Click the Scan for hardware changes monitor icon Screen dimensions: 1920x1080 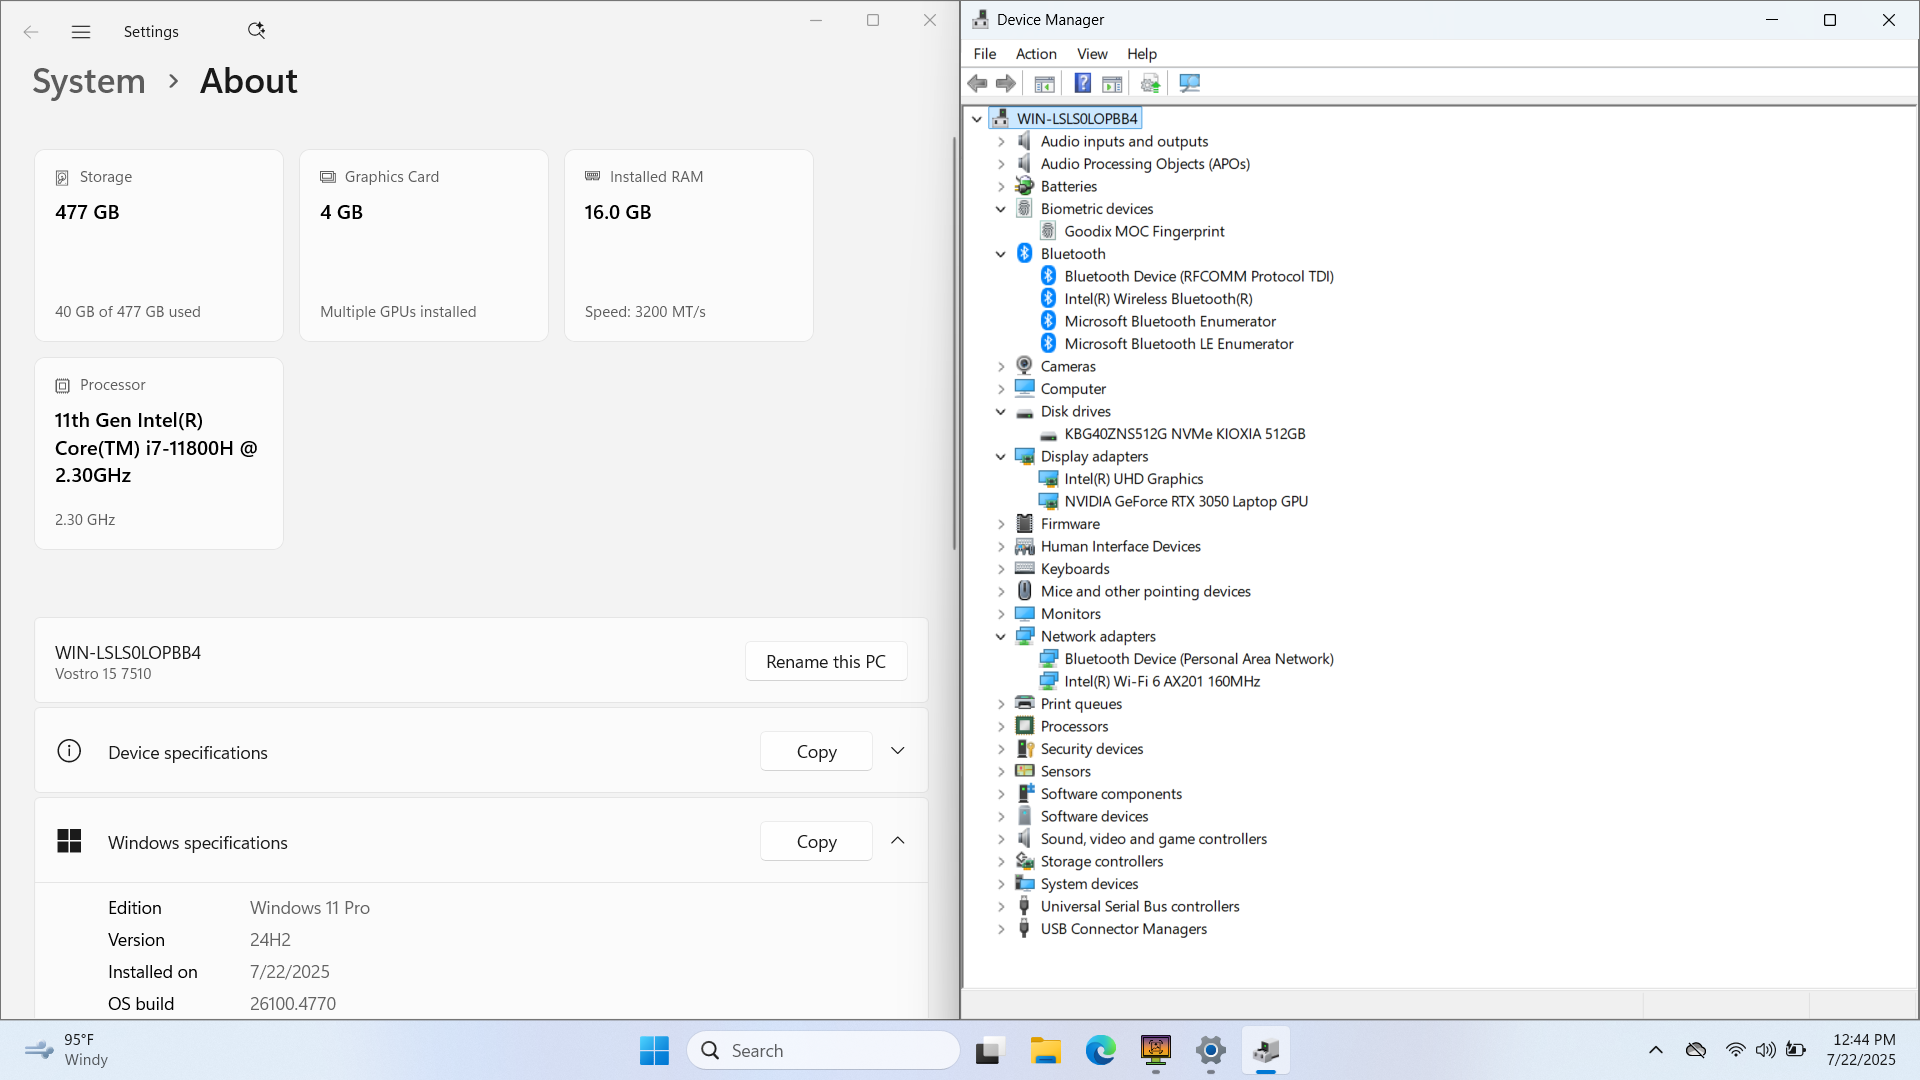tap(1189, 84)
